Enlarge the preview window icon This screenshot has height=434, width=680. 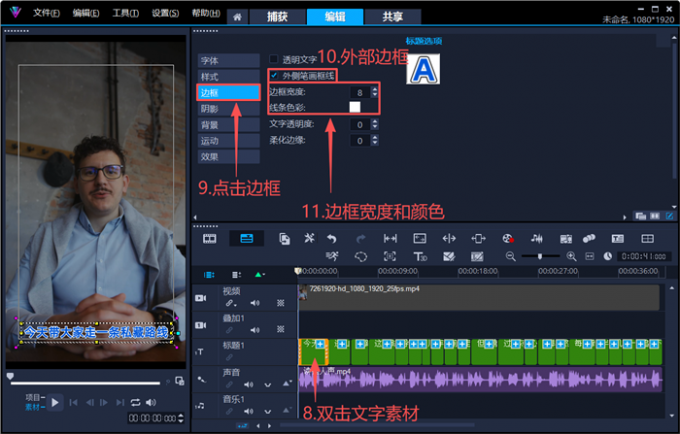179,381
